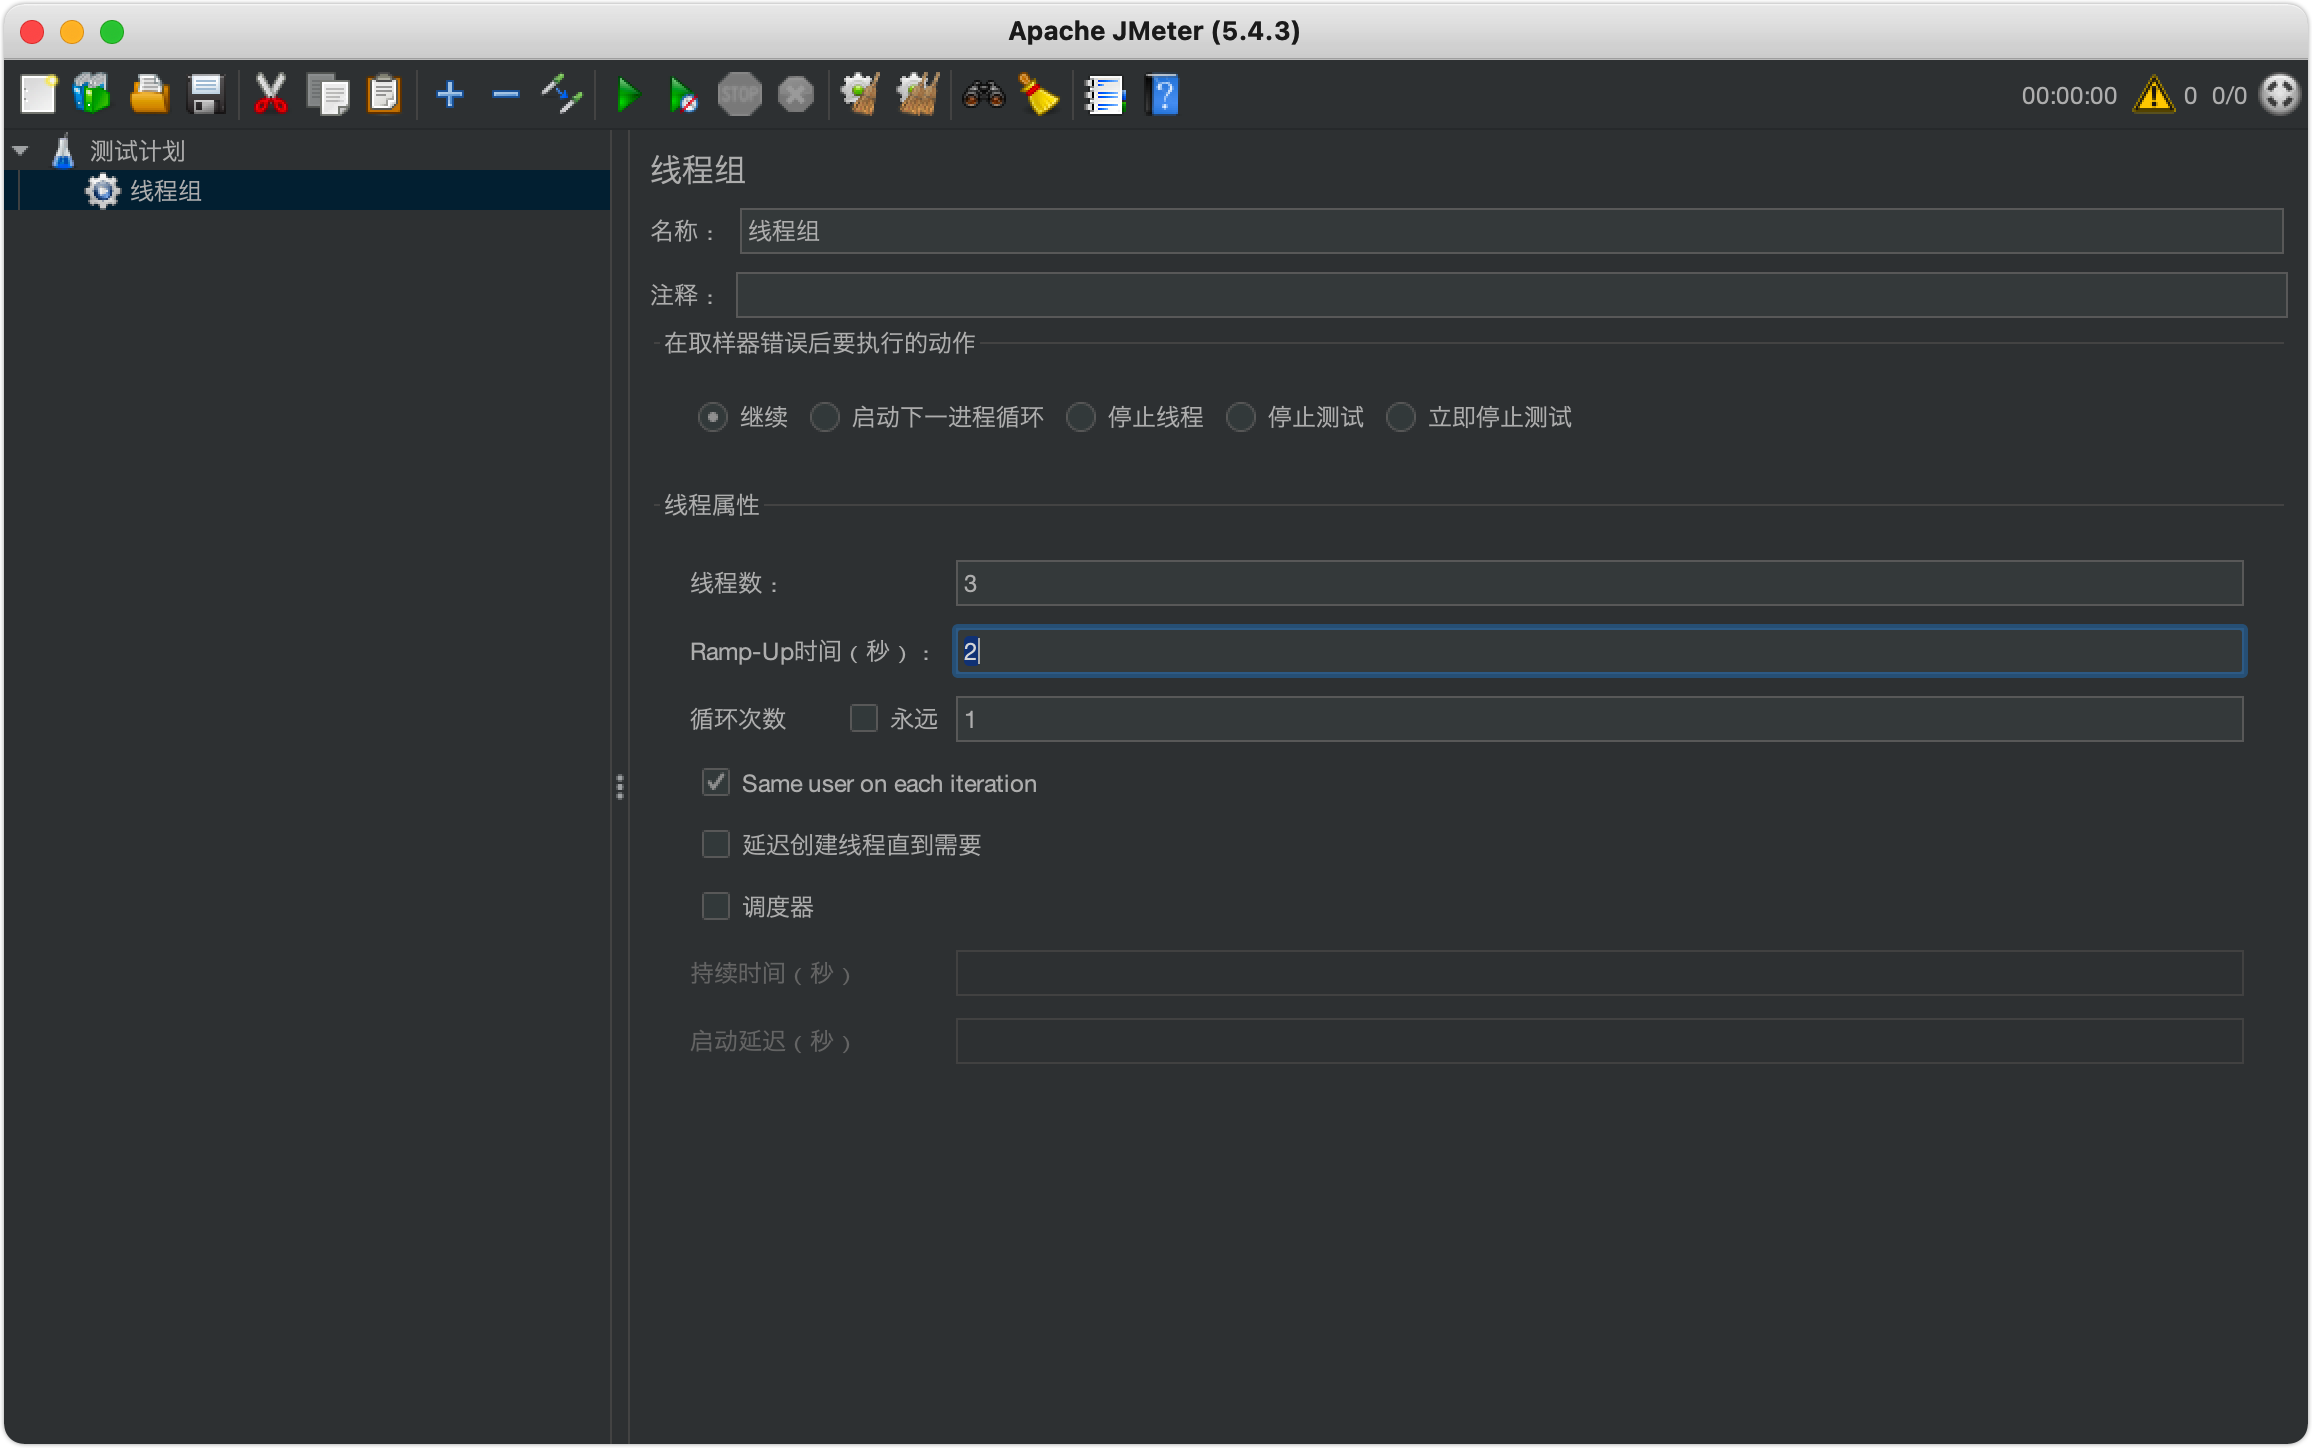Screen dimensions: 2312x1448
Task: Copy the selected element
Action: point(327,95)
